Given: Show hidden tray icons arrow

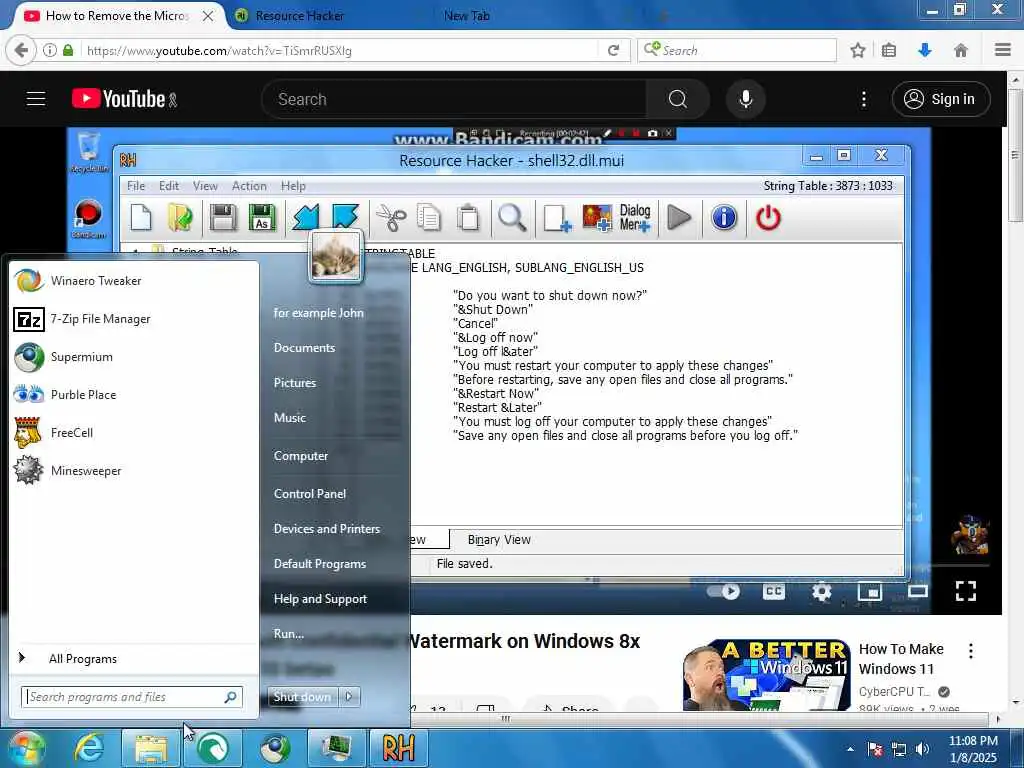Looking at the screenshot, I should pos(850,749).
